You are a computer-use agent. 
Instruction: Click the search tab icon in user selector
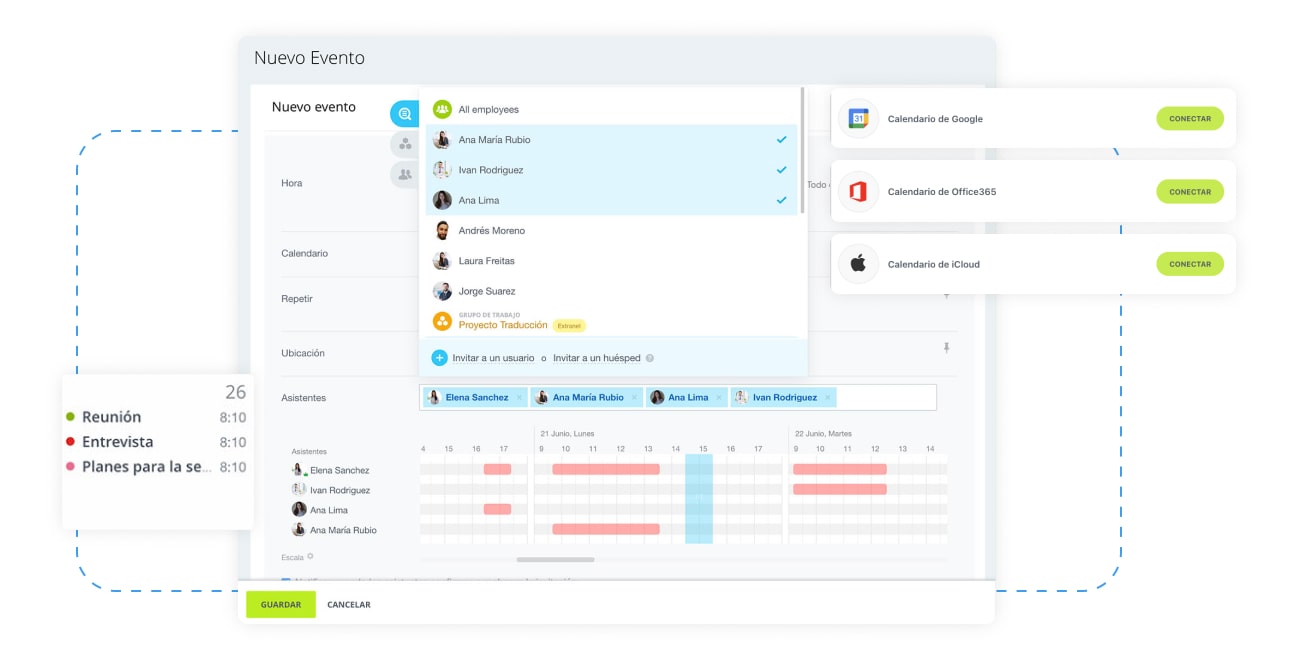(404, 114)
